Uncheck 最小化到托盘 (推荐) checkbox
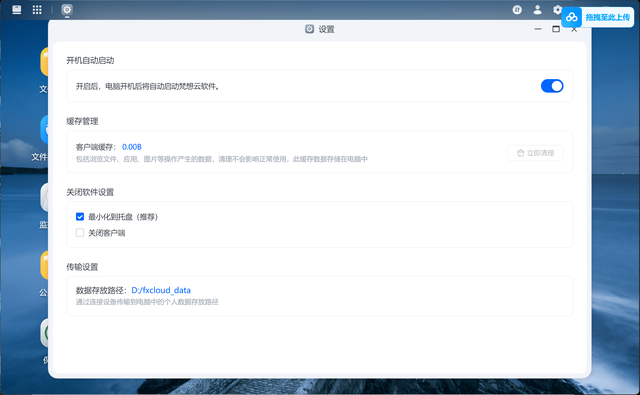The width and height of the screenshot is (640, 395). [80, 217]
